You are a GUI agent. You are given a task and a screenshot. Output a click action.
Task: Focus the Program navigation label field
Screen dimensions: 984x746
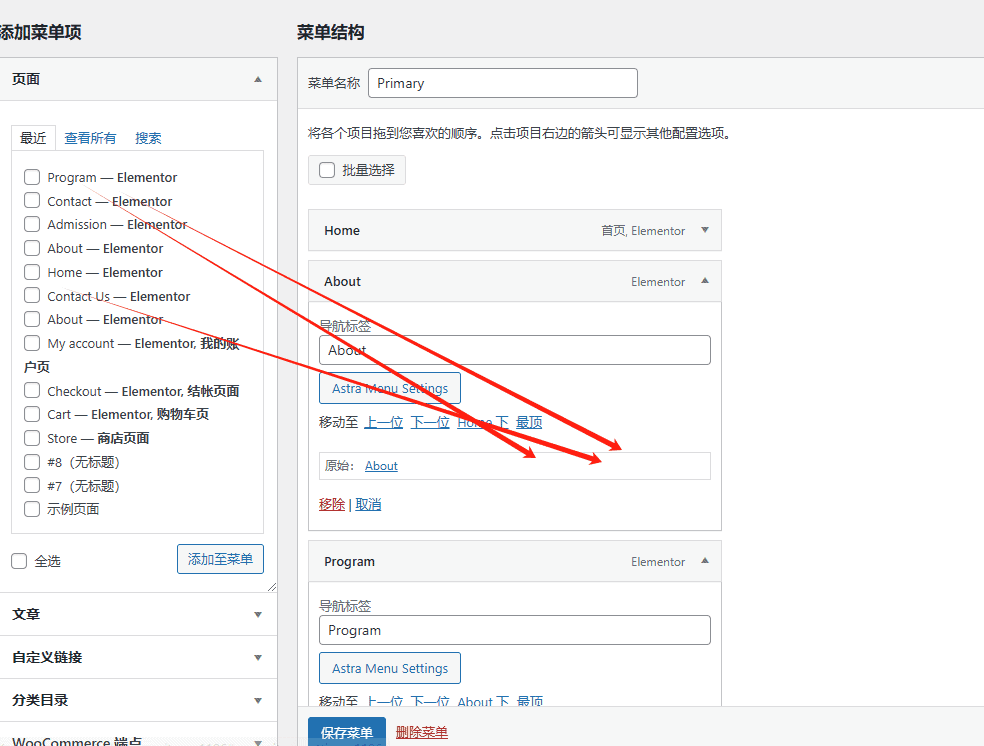(x=515, y=630)
